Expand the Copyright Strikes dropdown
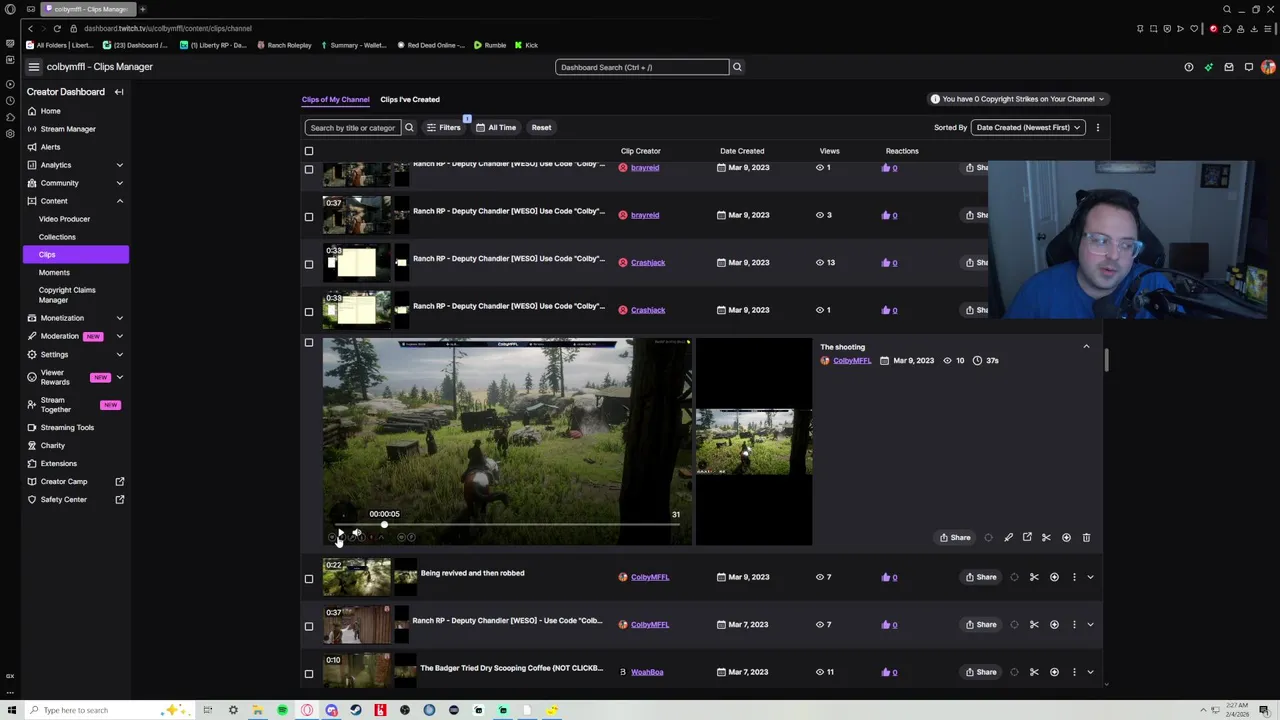This screenshot has height=720, width=1280. coord(1016,99)
